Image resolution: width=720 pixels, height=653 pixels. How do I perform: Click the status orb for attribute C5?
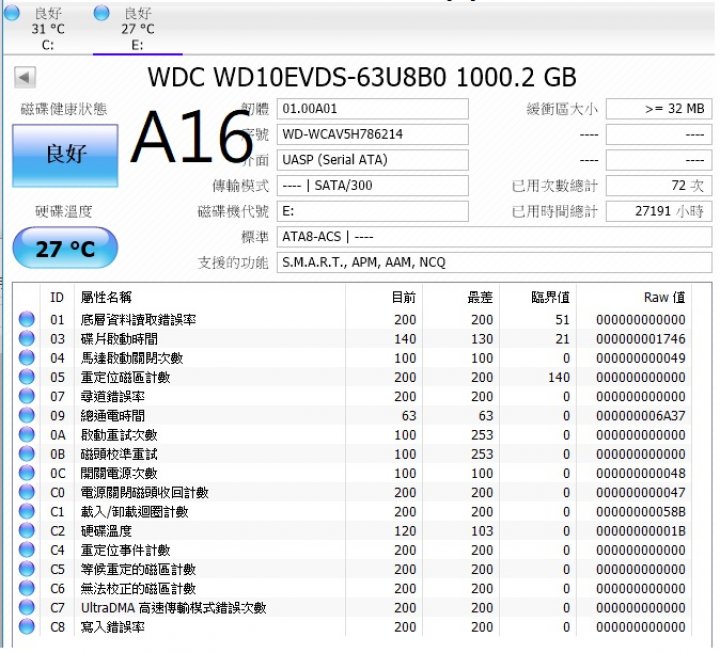(27, 569)
